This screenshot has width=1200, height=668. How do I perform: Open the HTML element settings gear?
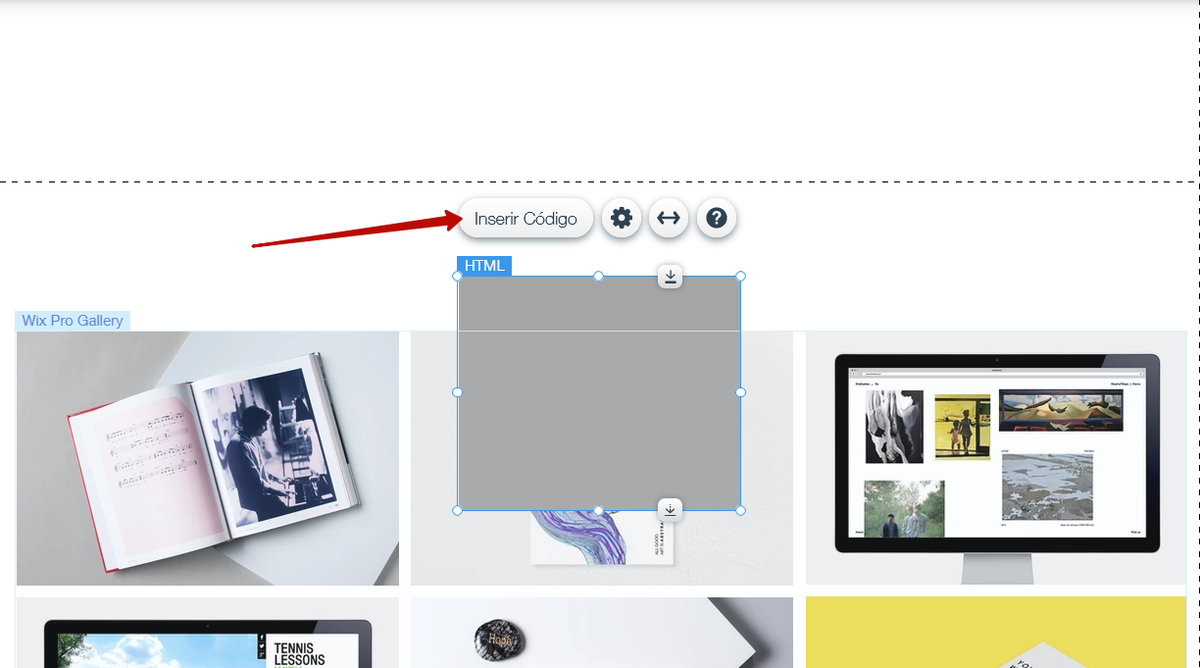coord(622,218)
